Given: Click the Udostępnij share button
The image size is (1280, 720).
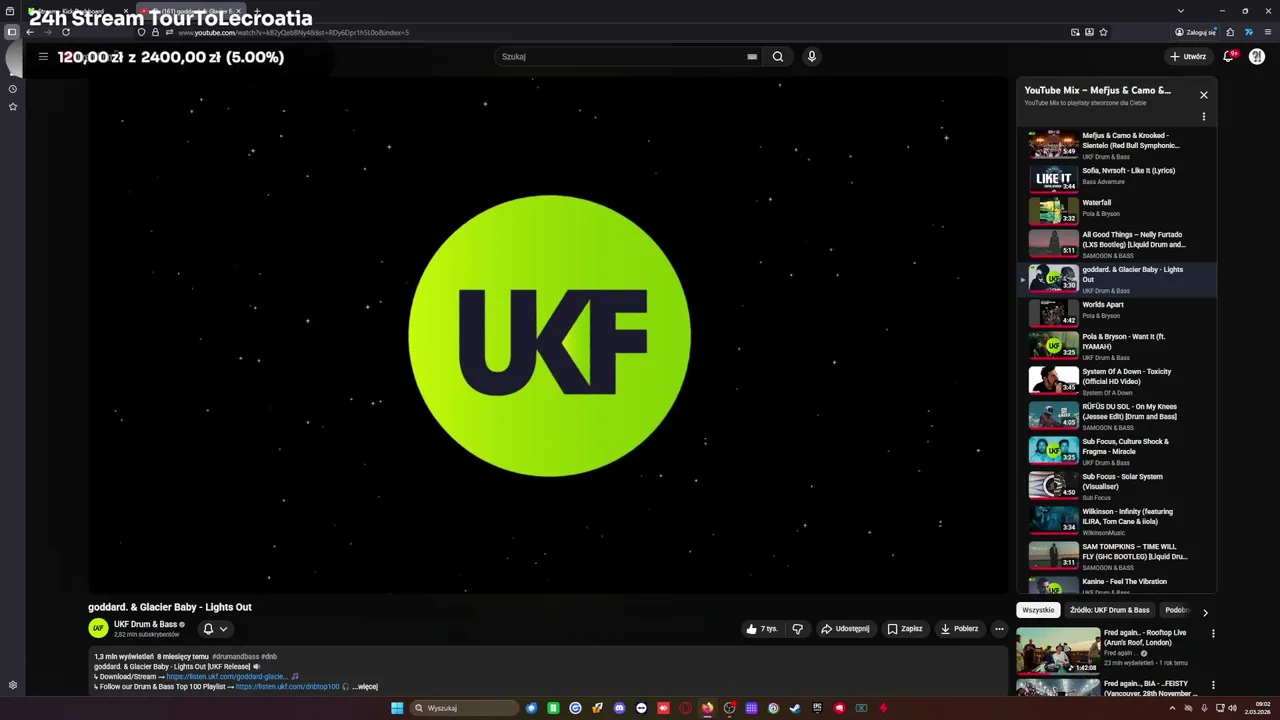Looking at the screenshot, I should click(x=846, y=629).
